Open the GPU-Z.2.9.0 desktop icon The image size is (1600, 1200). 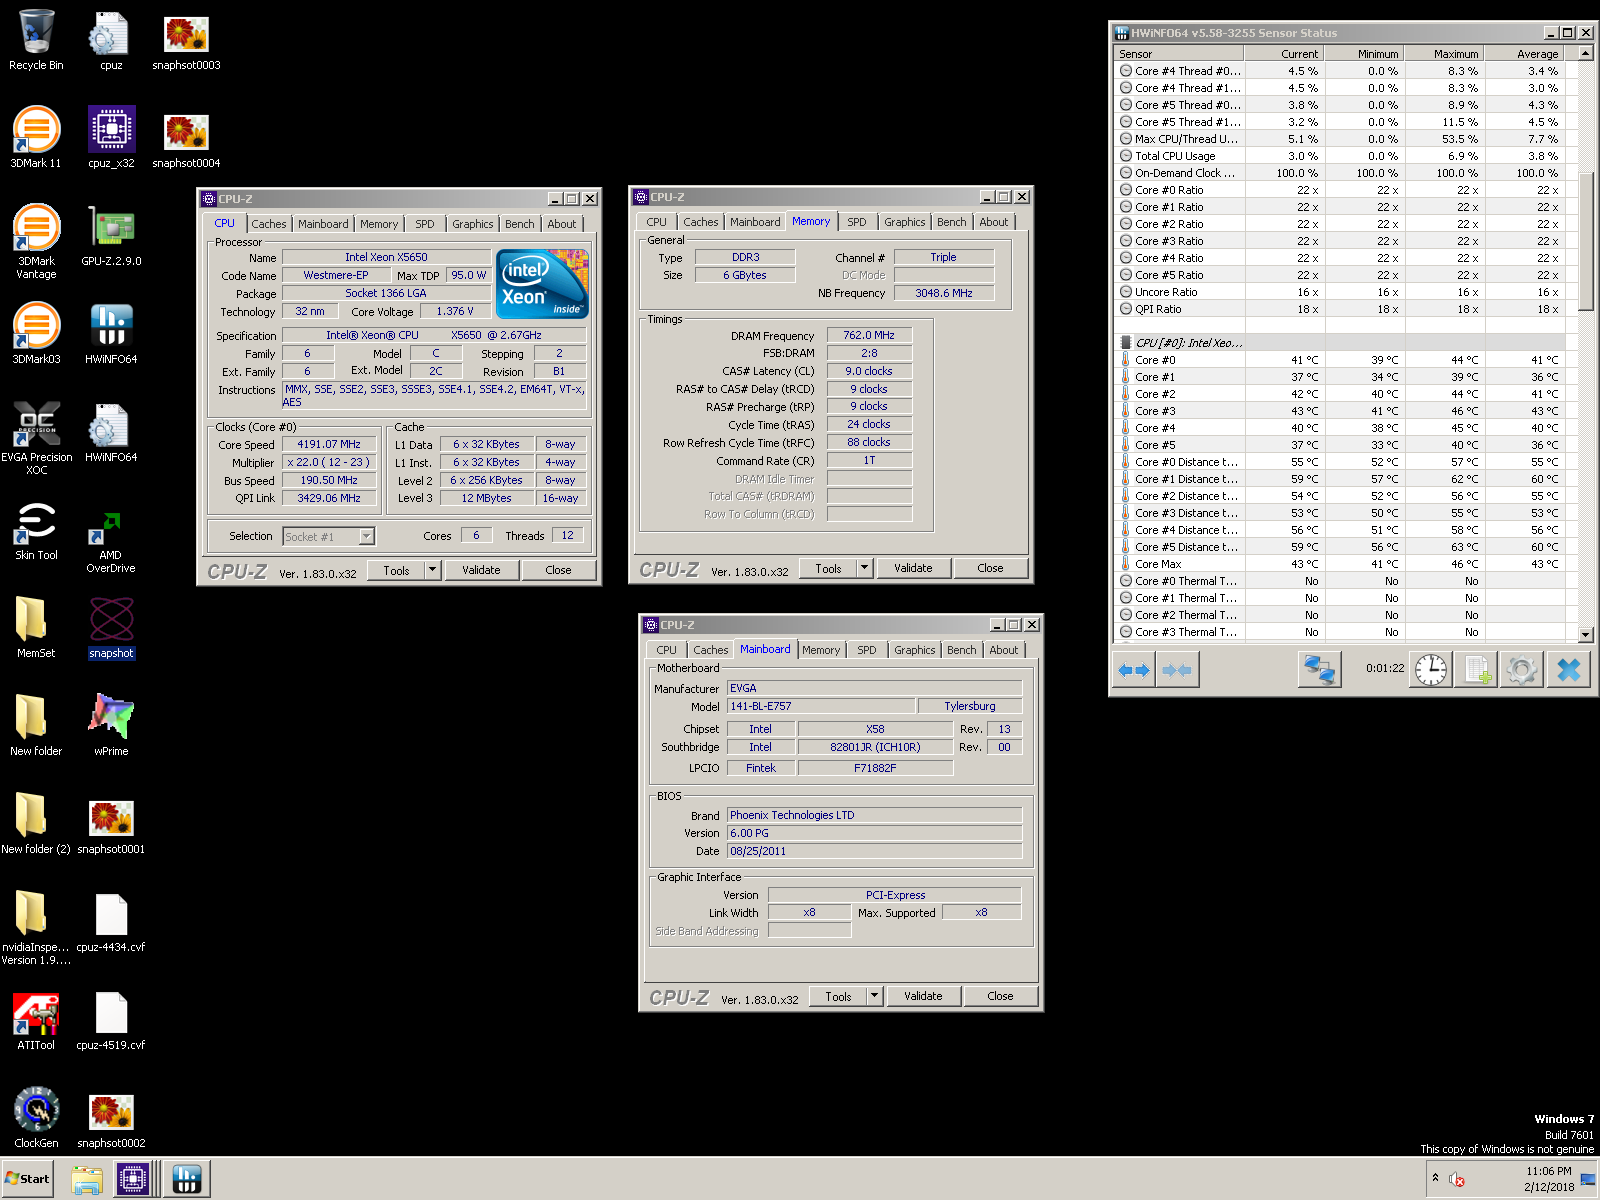pyautogui.click(x=111, y=236)
